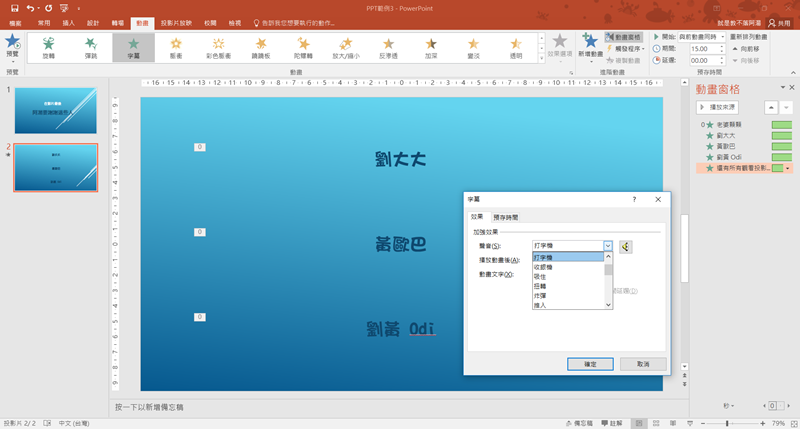Select the slide 1 thumbnail
Screen dimensions: 800x429
point(55,111)
